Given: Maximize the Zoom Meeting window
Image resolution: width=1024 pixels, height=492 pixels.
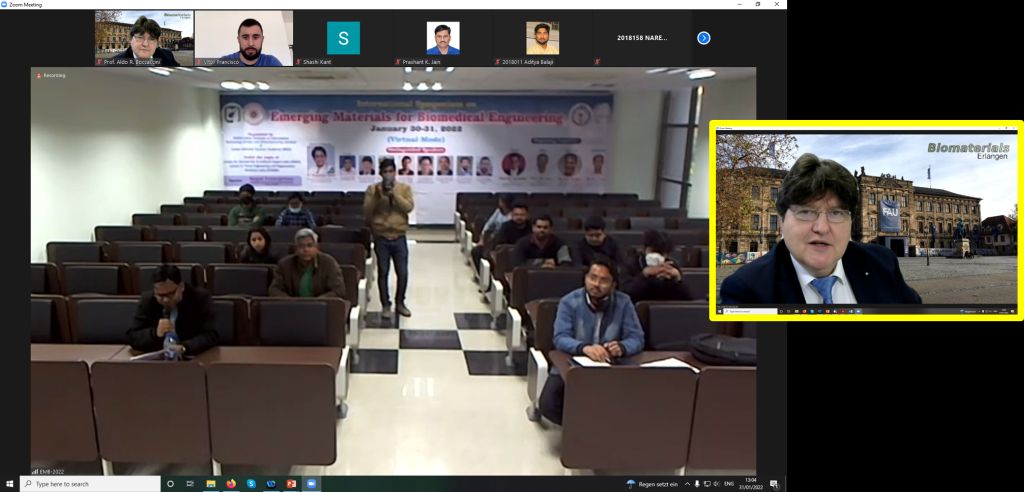Looking at the screenshot, I should click(x=758, y=4).
